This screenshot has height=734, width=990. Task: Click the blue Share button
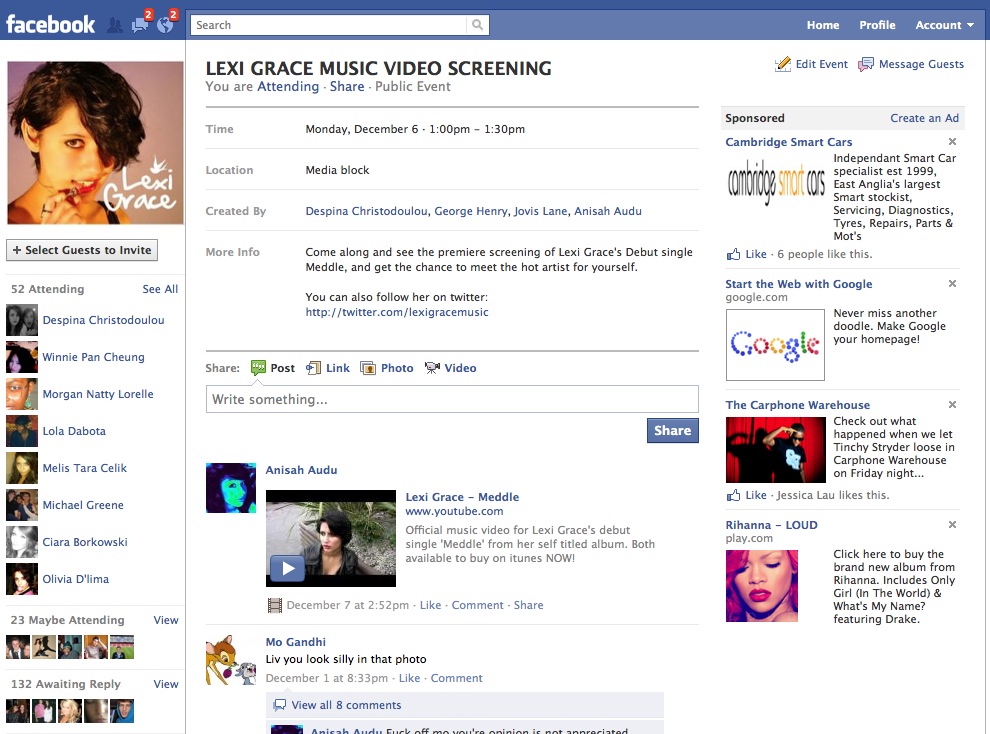click(672, 430)
